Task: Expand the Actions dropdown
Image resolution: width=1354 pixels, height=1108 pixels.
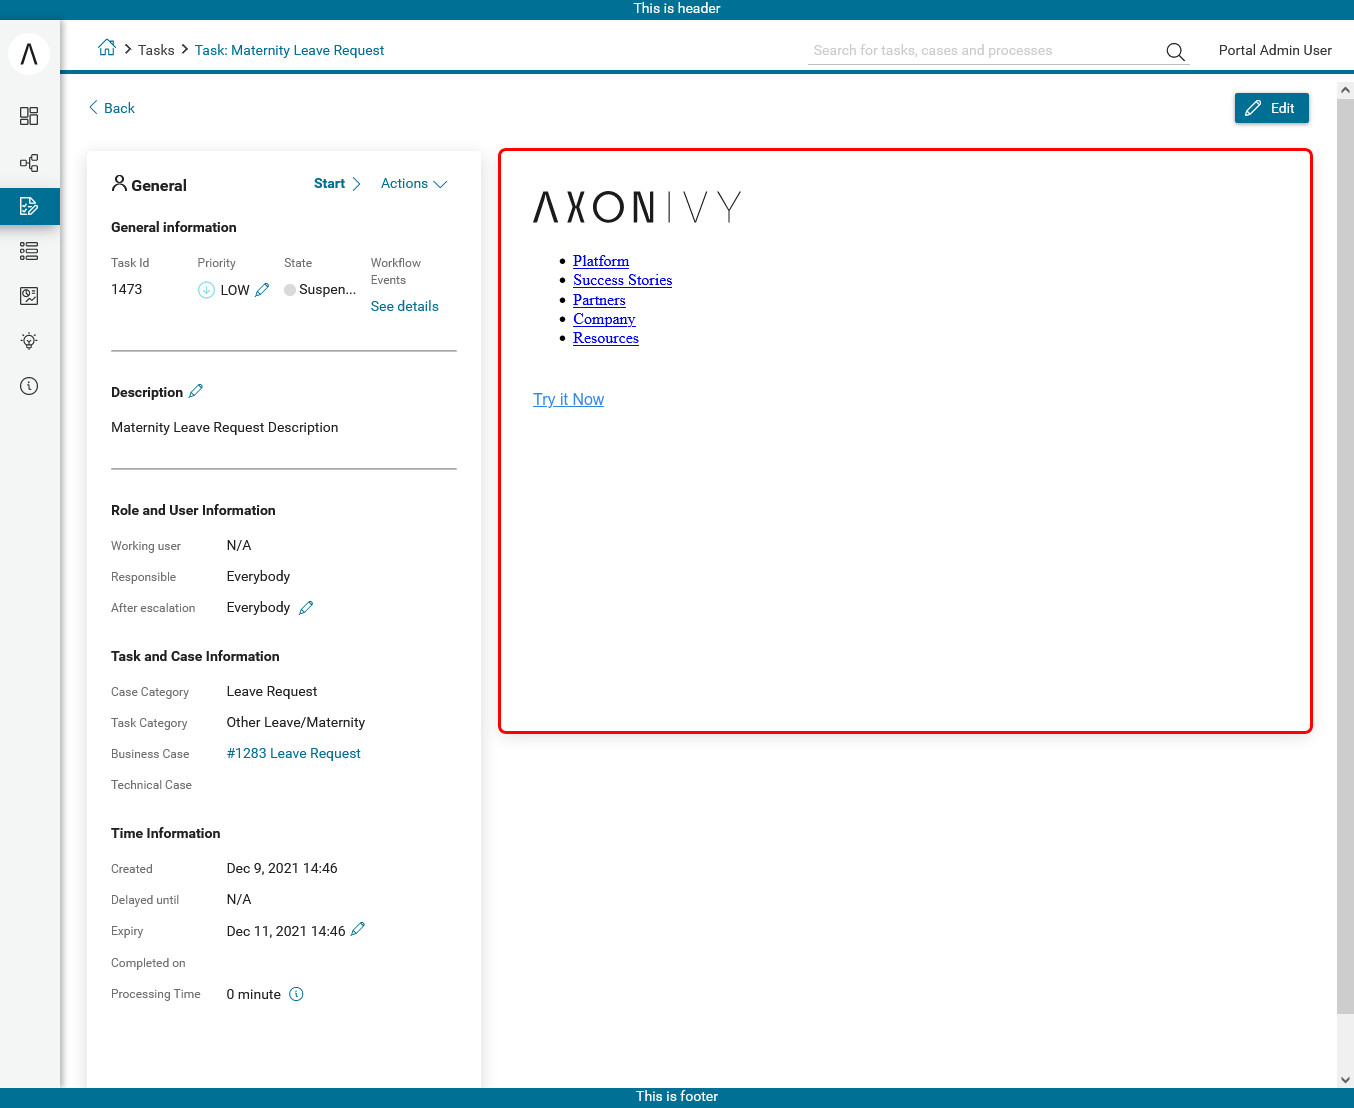Action: point(414,184)
